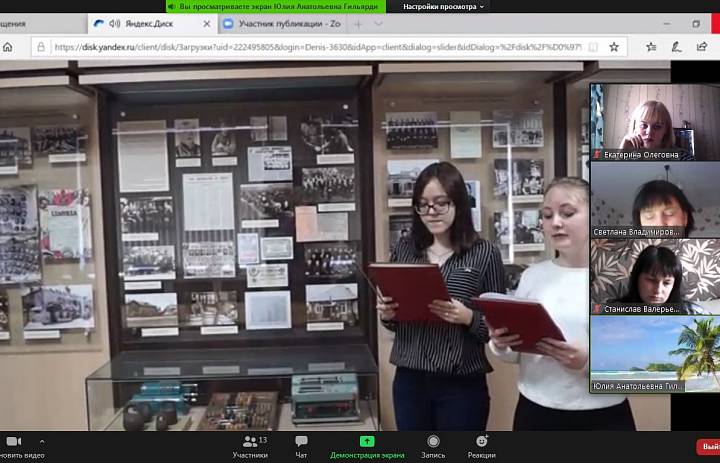The image size is (720, 463).
Task: Open the Zoom Chat icon
Action: coord(302,441)
